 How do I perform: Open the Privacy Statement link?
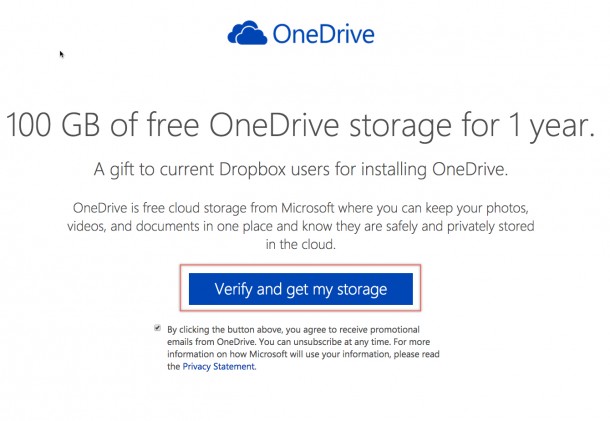[x=219, y=367]
